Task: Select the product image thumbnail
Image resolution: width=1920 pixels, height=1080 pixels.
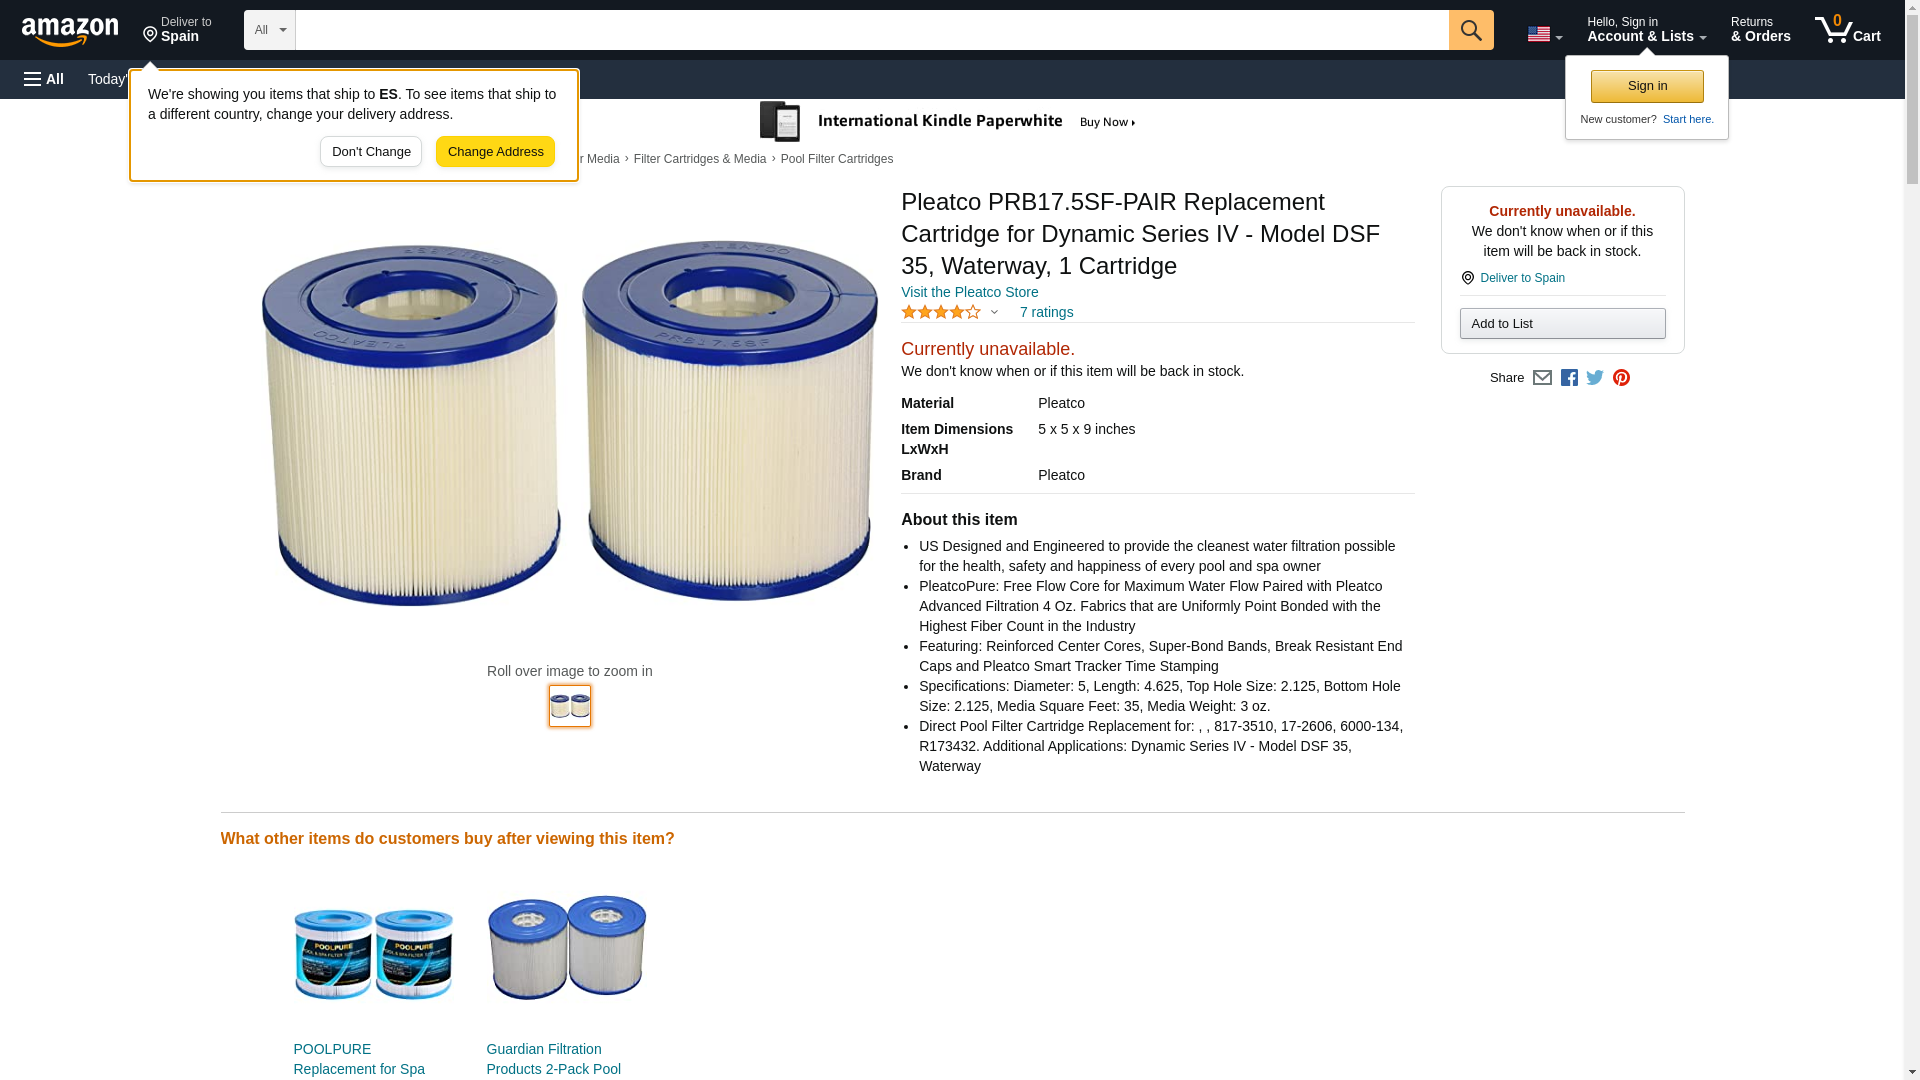Action: 570,706
